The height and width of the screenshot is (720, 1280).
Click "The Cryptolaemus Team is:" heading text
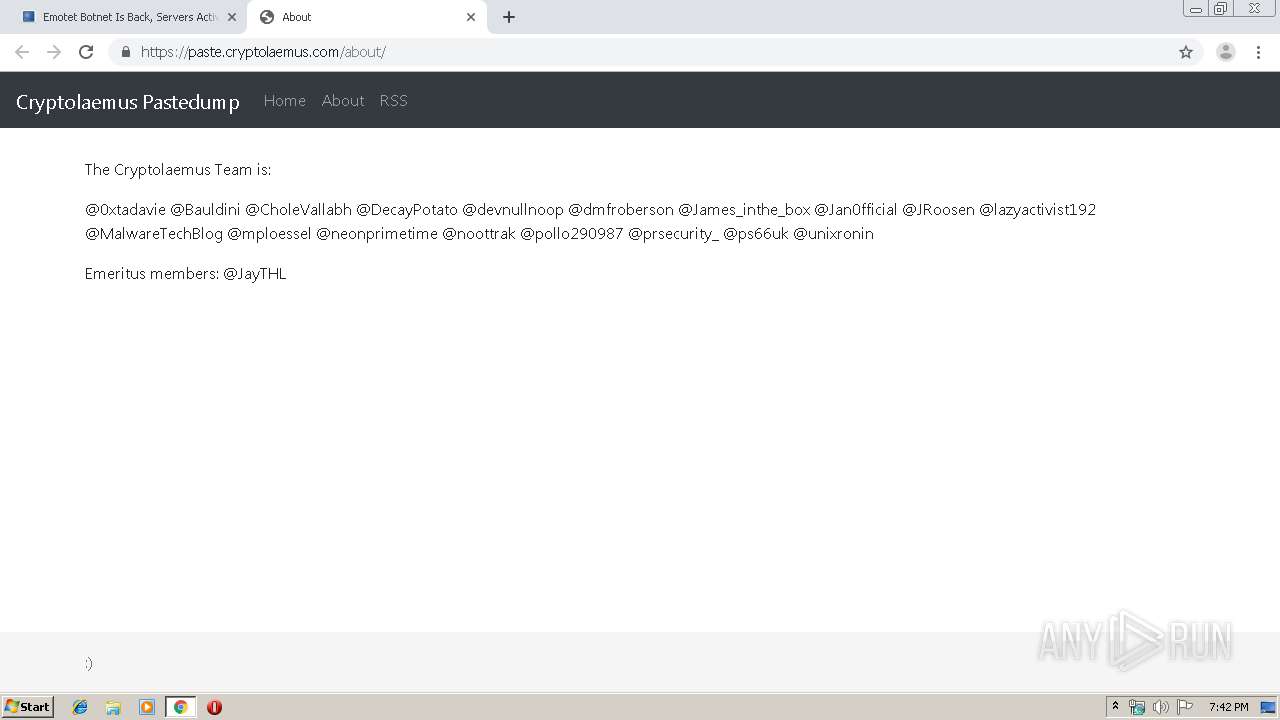[x=178, y=169]
